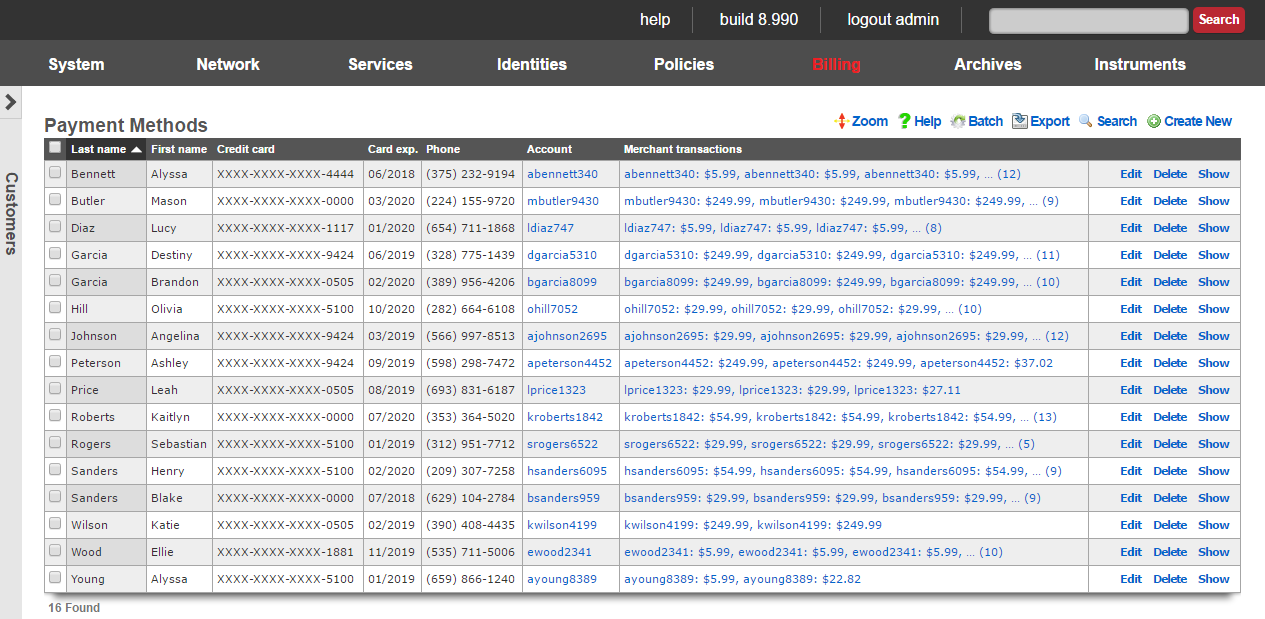Viewport: 1265px width, 619px height.
Task: Sort by Last name column header
Action: pyautogui.click(x=99, y=149)
